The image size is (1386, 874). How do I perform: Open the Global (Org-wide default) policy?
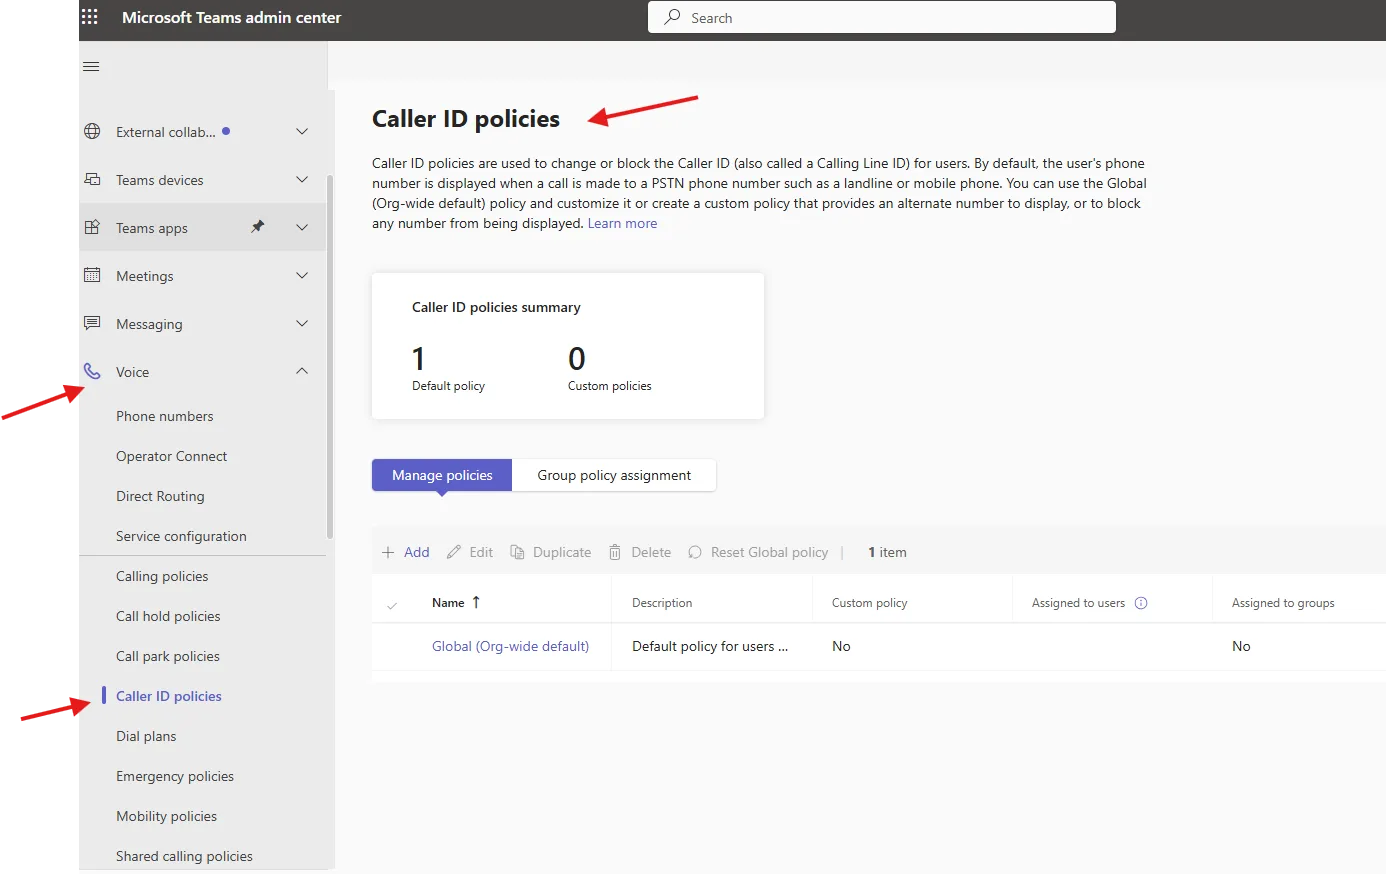pyautogui.click(x=511, y=646)
